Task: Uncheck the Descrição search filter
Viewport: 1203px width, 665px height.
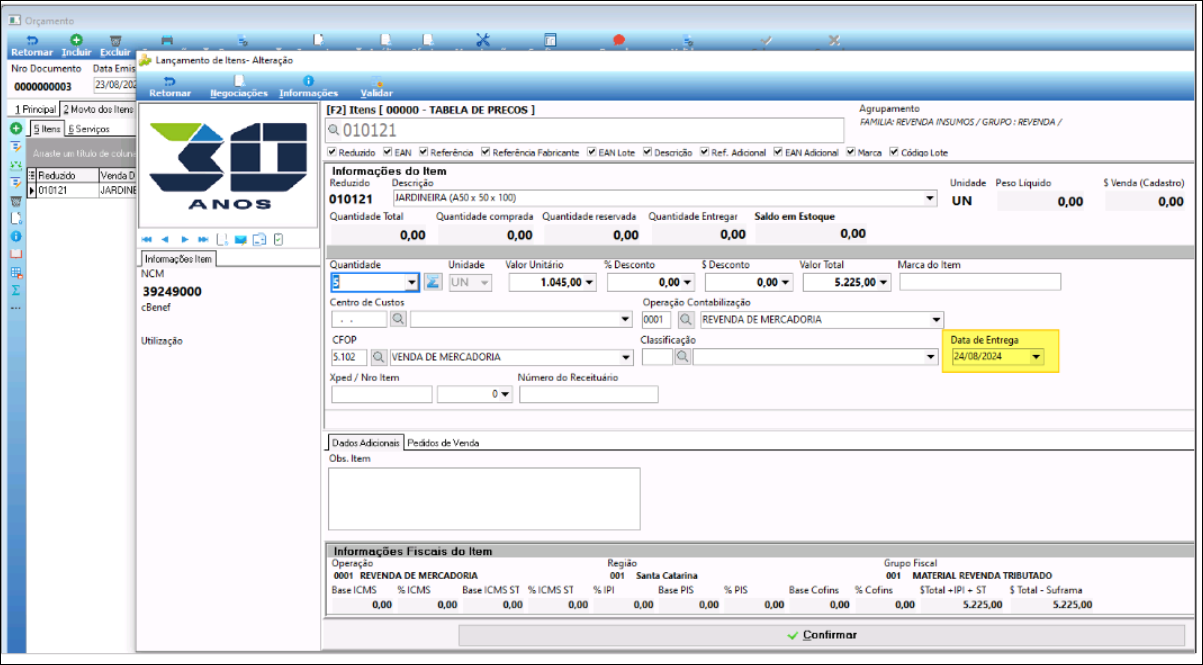Action: pyautogui.click(x=647, y=153)
